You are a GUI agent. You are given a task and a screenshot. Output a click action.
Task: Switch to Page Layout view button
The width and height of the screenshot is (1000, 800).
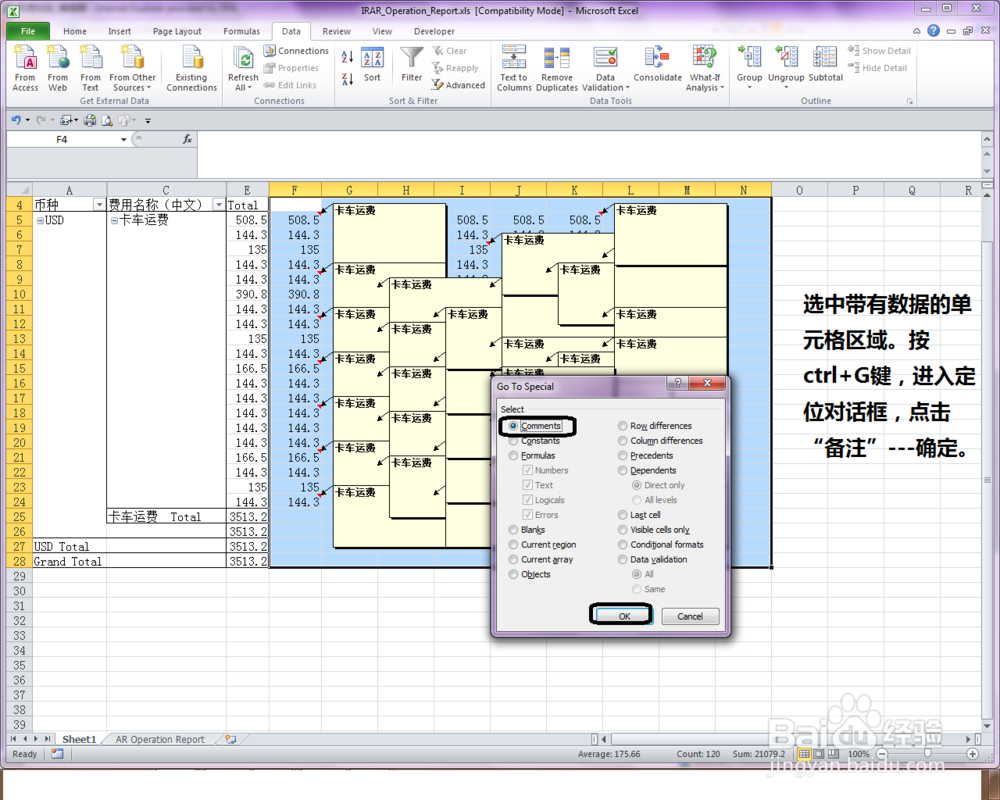[x=818, y=754]
